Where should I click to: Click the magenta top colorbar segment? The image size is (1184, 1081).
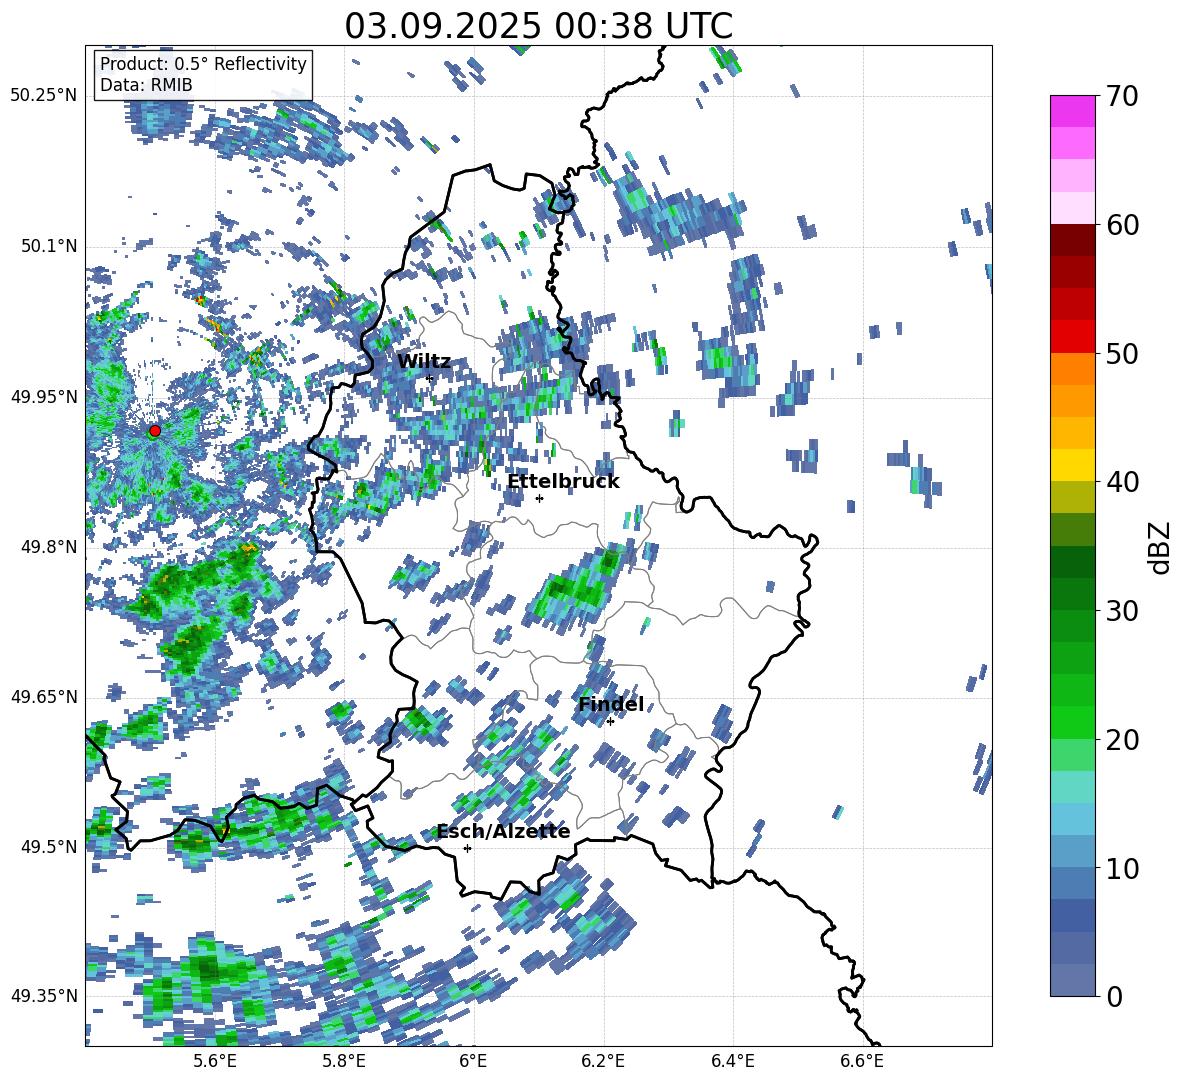1072,111
